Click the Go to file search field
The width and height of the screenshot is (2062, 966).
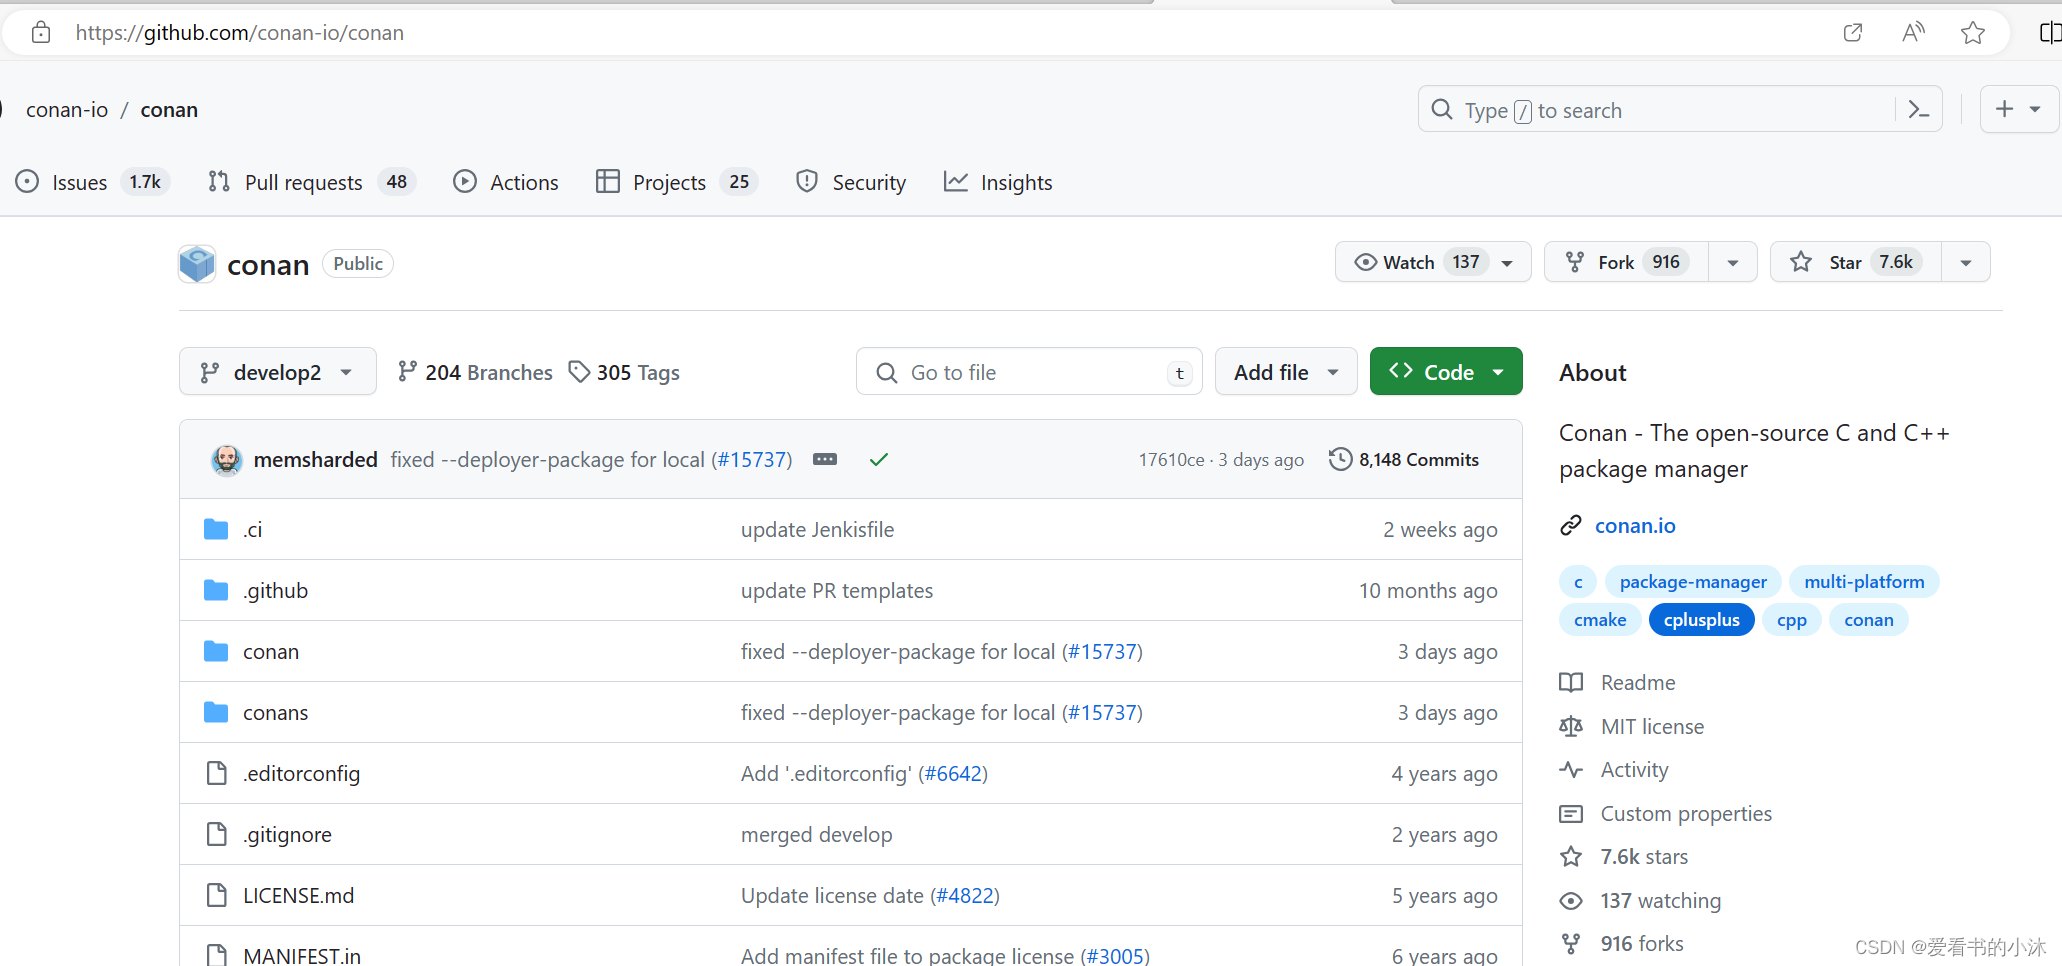pyautogui.click(x=1029, y=372)
